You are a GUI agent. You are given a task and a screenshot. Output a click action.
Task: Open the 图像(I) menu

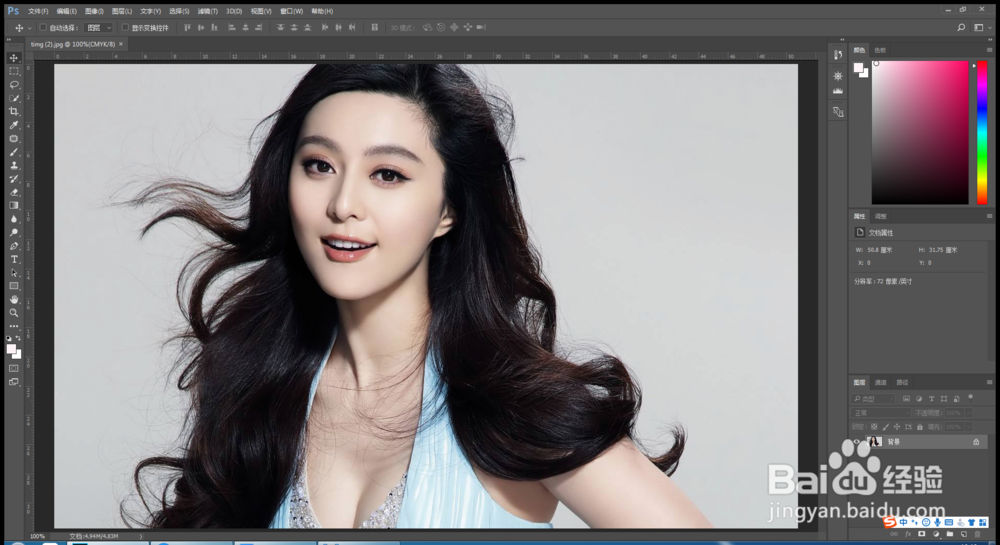pyautogui.click(x=94, y=11)
